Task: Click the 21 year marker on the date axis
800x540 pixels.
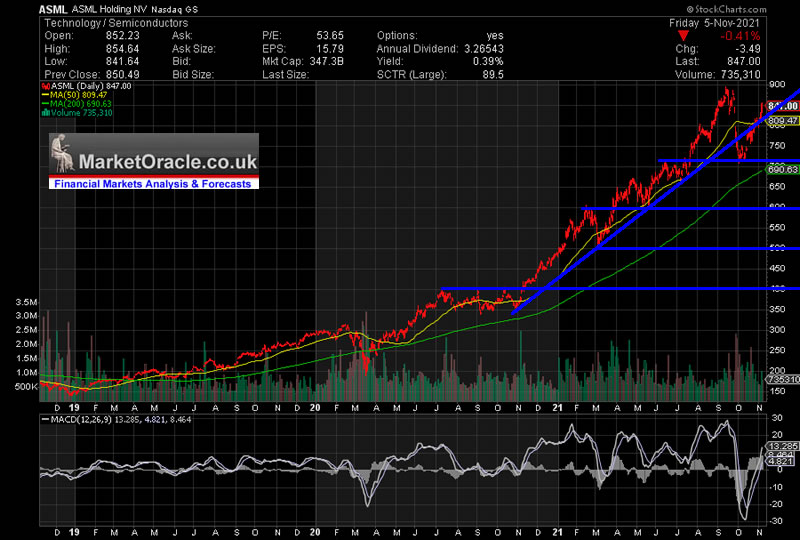Action: coord(557,406)
